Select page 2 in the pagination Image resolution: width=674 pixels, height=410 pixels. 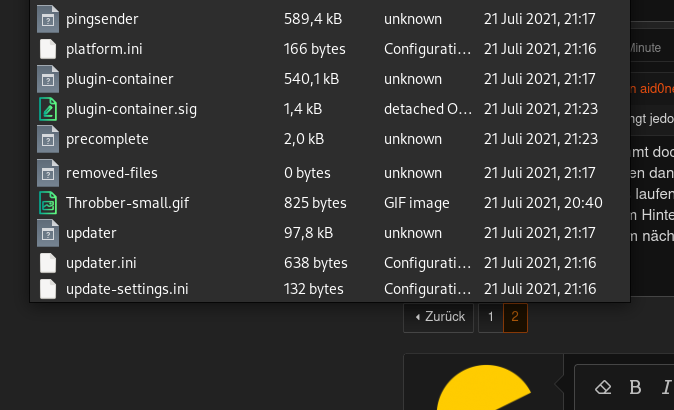click(x=515, y=318)
